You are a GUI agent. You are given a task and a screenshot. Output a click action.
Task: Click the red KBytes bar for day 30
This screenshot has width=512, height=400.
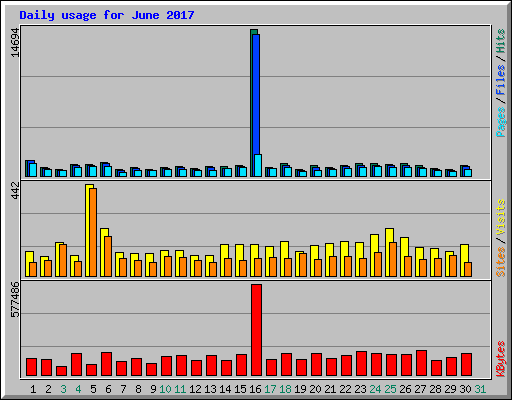point(466,365)
